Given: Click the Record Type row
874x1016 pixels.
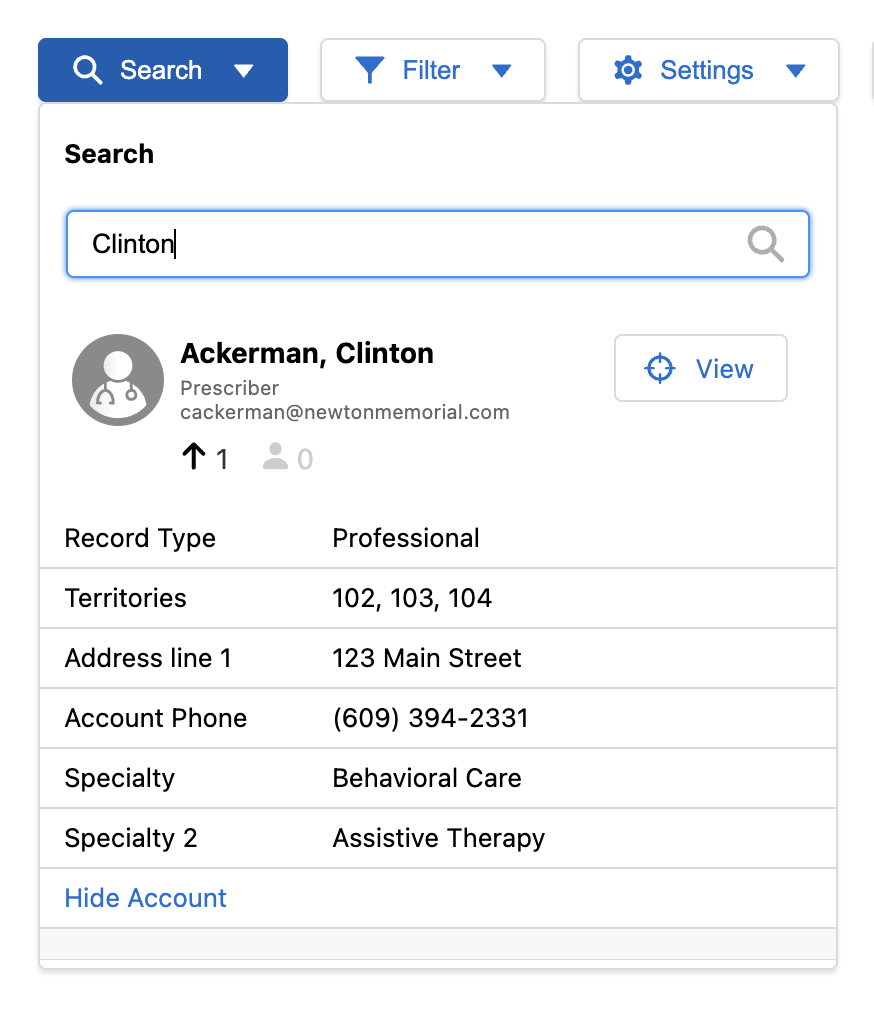Looking at the screenshot, I should (x=437, y=538).
